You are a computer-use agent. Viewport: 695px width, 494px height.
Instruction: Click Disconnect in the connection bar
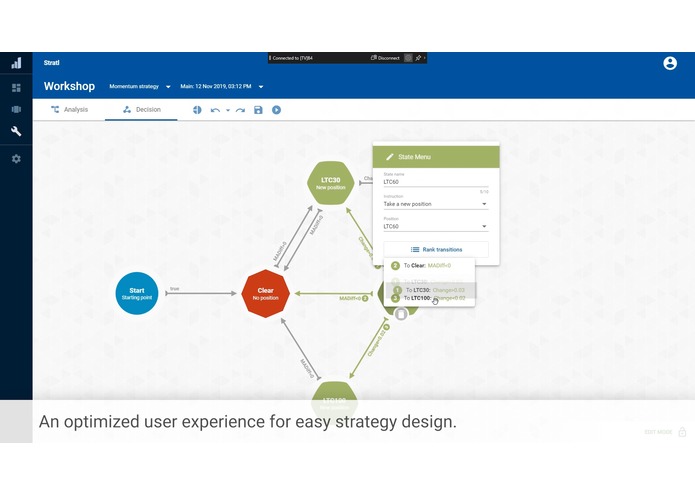coord(385,58)
